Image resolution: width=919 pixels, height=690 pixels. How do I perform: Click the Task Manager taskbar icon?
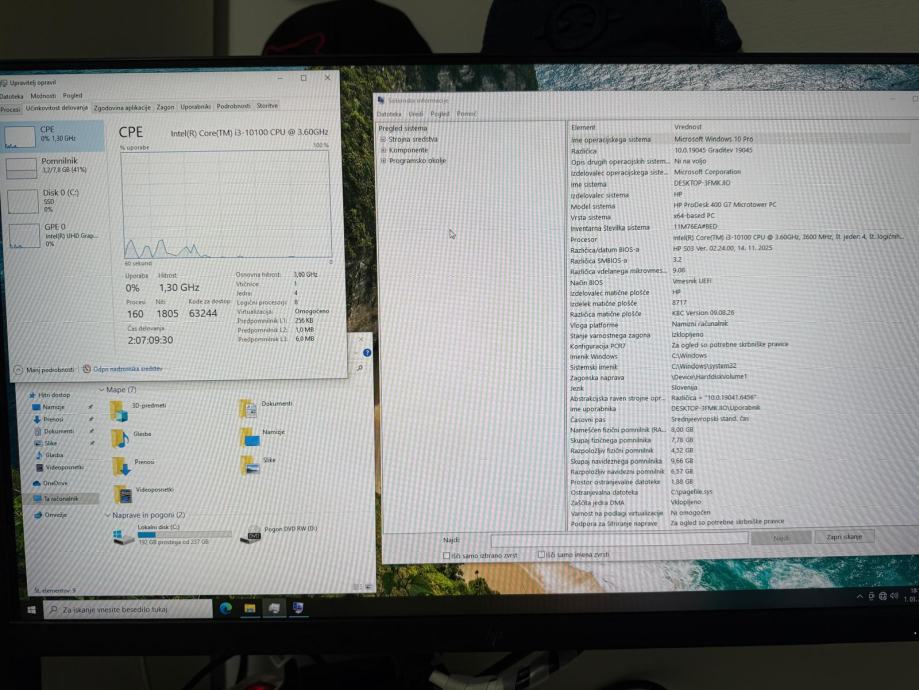tap(274, 609)
